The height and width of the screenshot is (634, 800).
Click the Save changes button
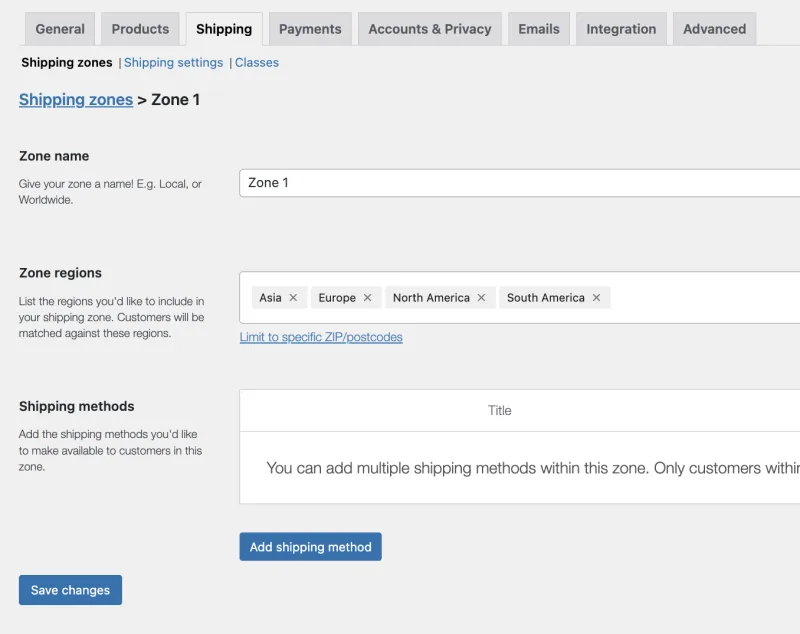(70, 590)
